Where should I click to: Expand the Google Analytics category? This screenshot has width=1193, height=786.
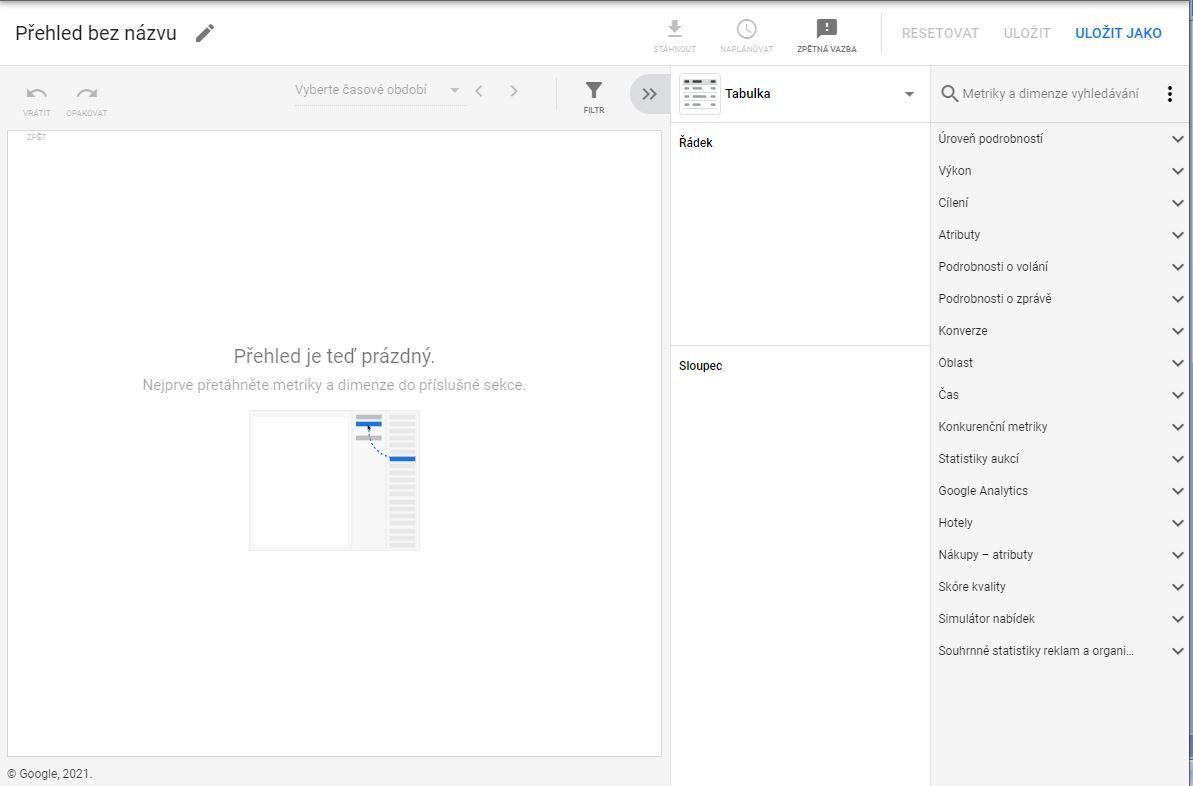pos(1061,491)
